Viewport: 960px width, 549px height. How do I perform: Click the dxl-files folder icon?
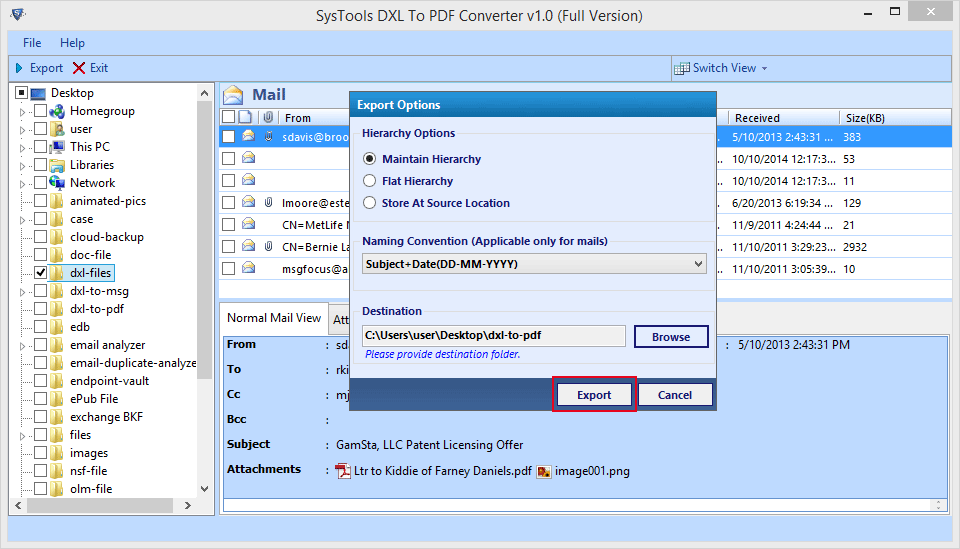[57, 273]
